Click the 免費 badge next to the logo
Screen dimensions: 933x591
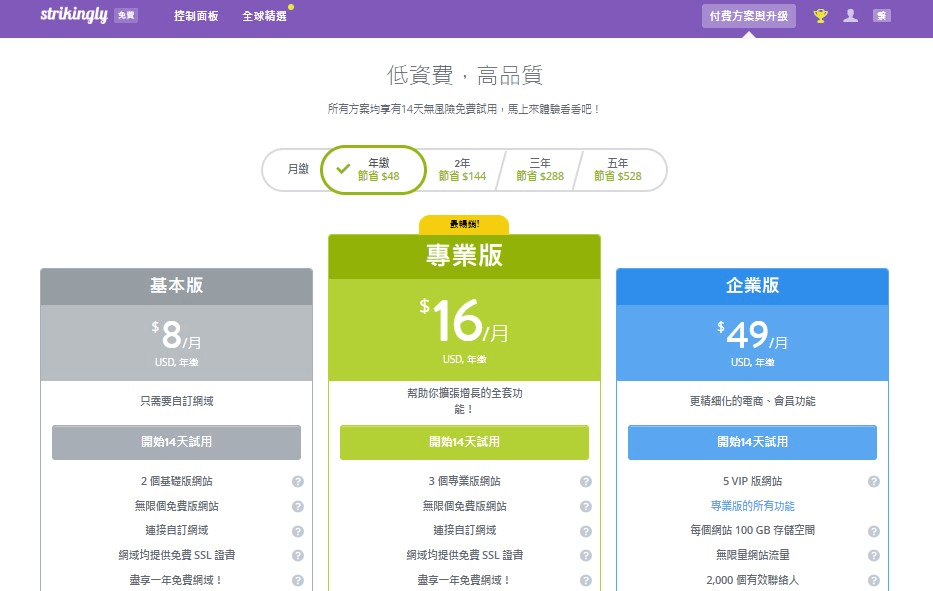(124, 15)
